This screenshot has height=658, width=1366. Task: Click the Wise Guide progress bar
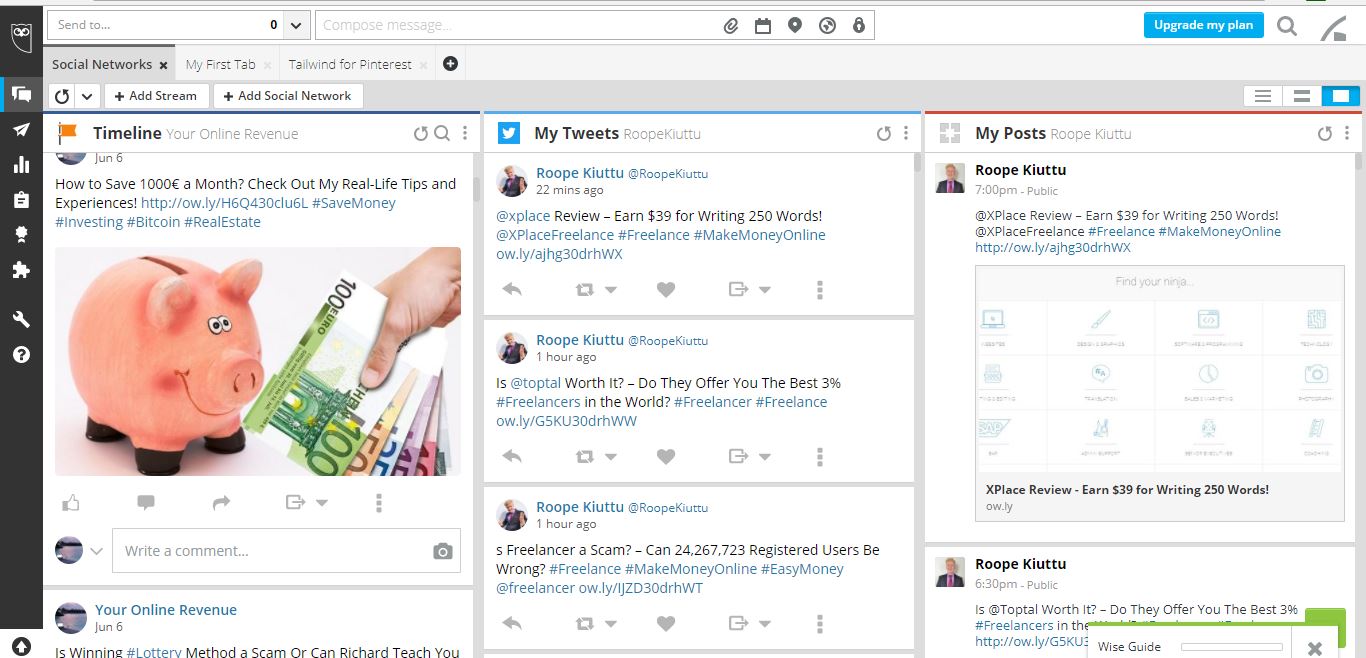coord(1232,647)
